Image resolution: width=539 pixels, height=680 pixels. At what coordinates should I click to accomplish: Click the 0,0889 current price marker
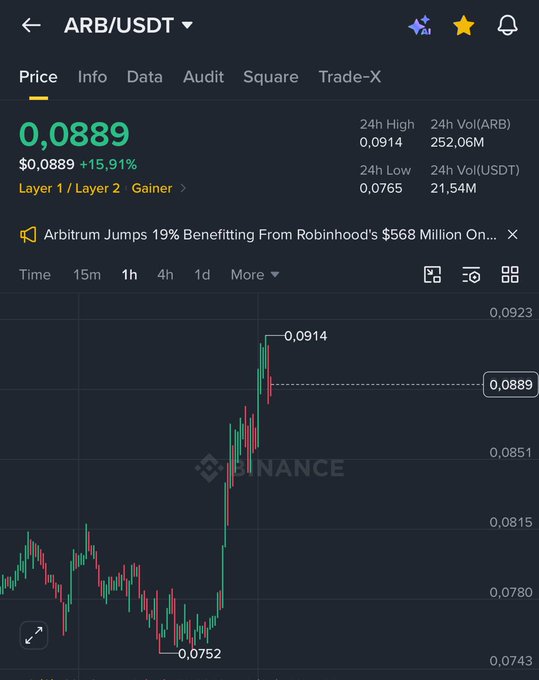pos(510,385)
